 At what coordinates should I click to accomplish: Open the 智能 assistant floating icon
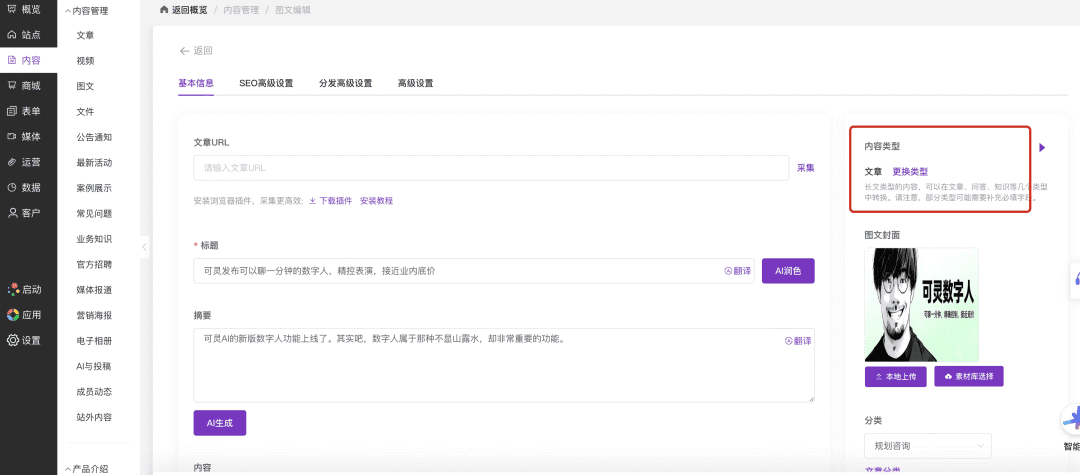(x=1071, y=420)
